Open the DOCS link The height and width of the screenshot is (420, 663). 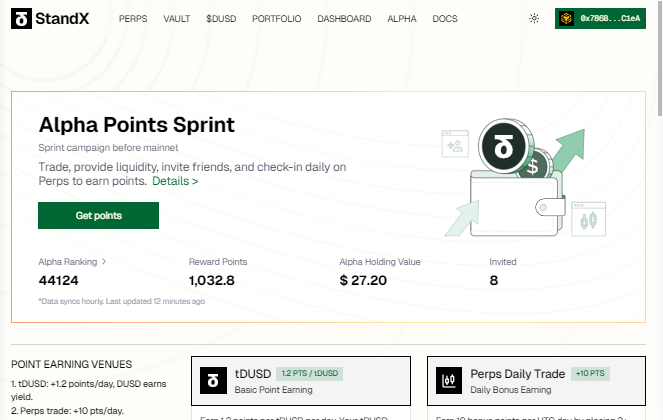pyautogui.click(x=445, y=19)
